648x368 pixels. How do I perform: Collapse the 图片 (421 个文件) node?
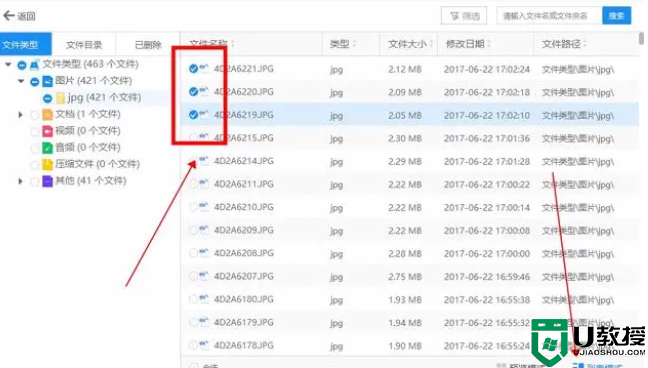point(21,81)
